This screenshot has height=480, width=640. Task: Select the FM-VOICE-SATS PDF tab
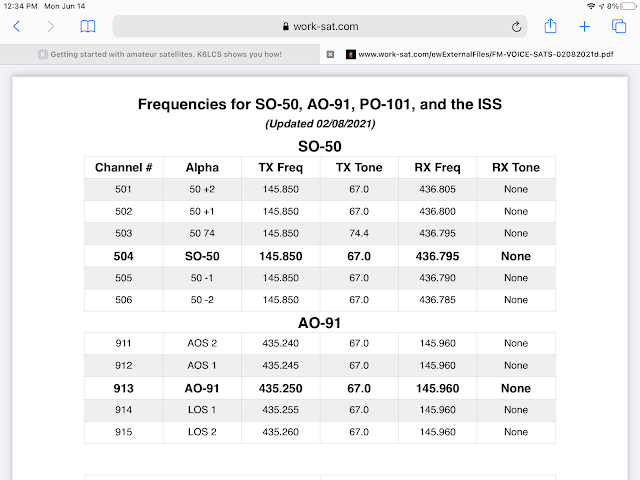[x=480, y=54]
